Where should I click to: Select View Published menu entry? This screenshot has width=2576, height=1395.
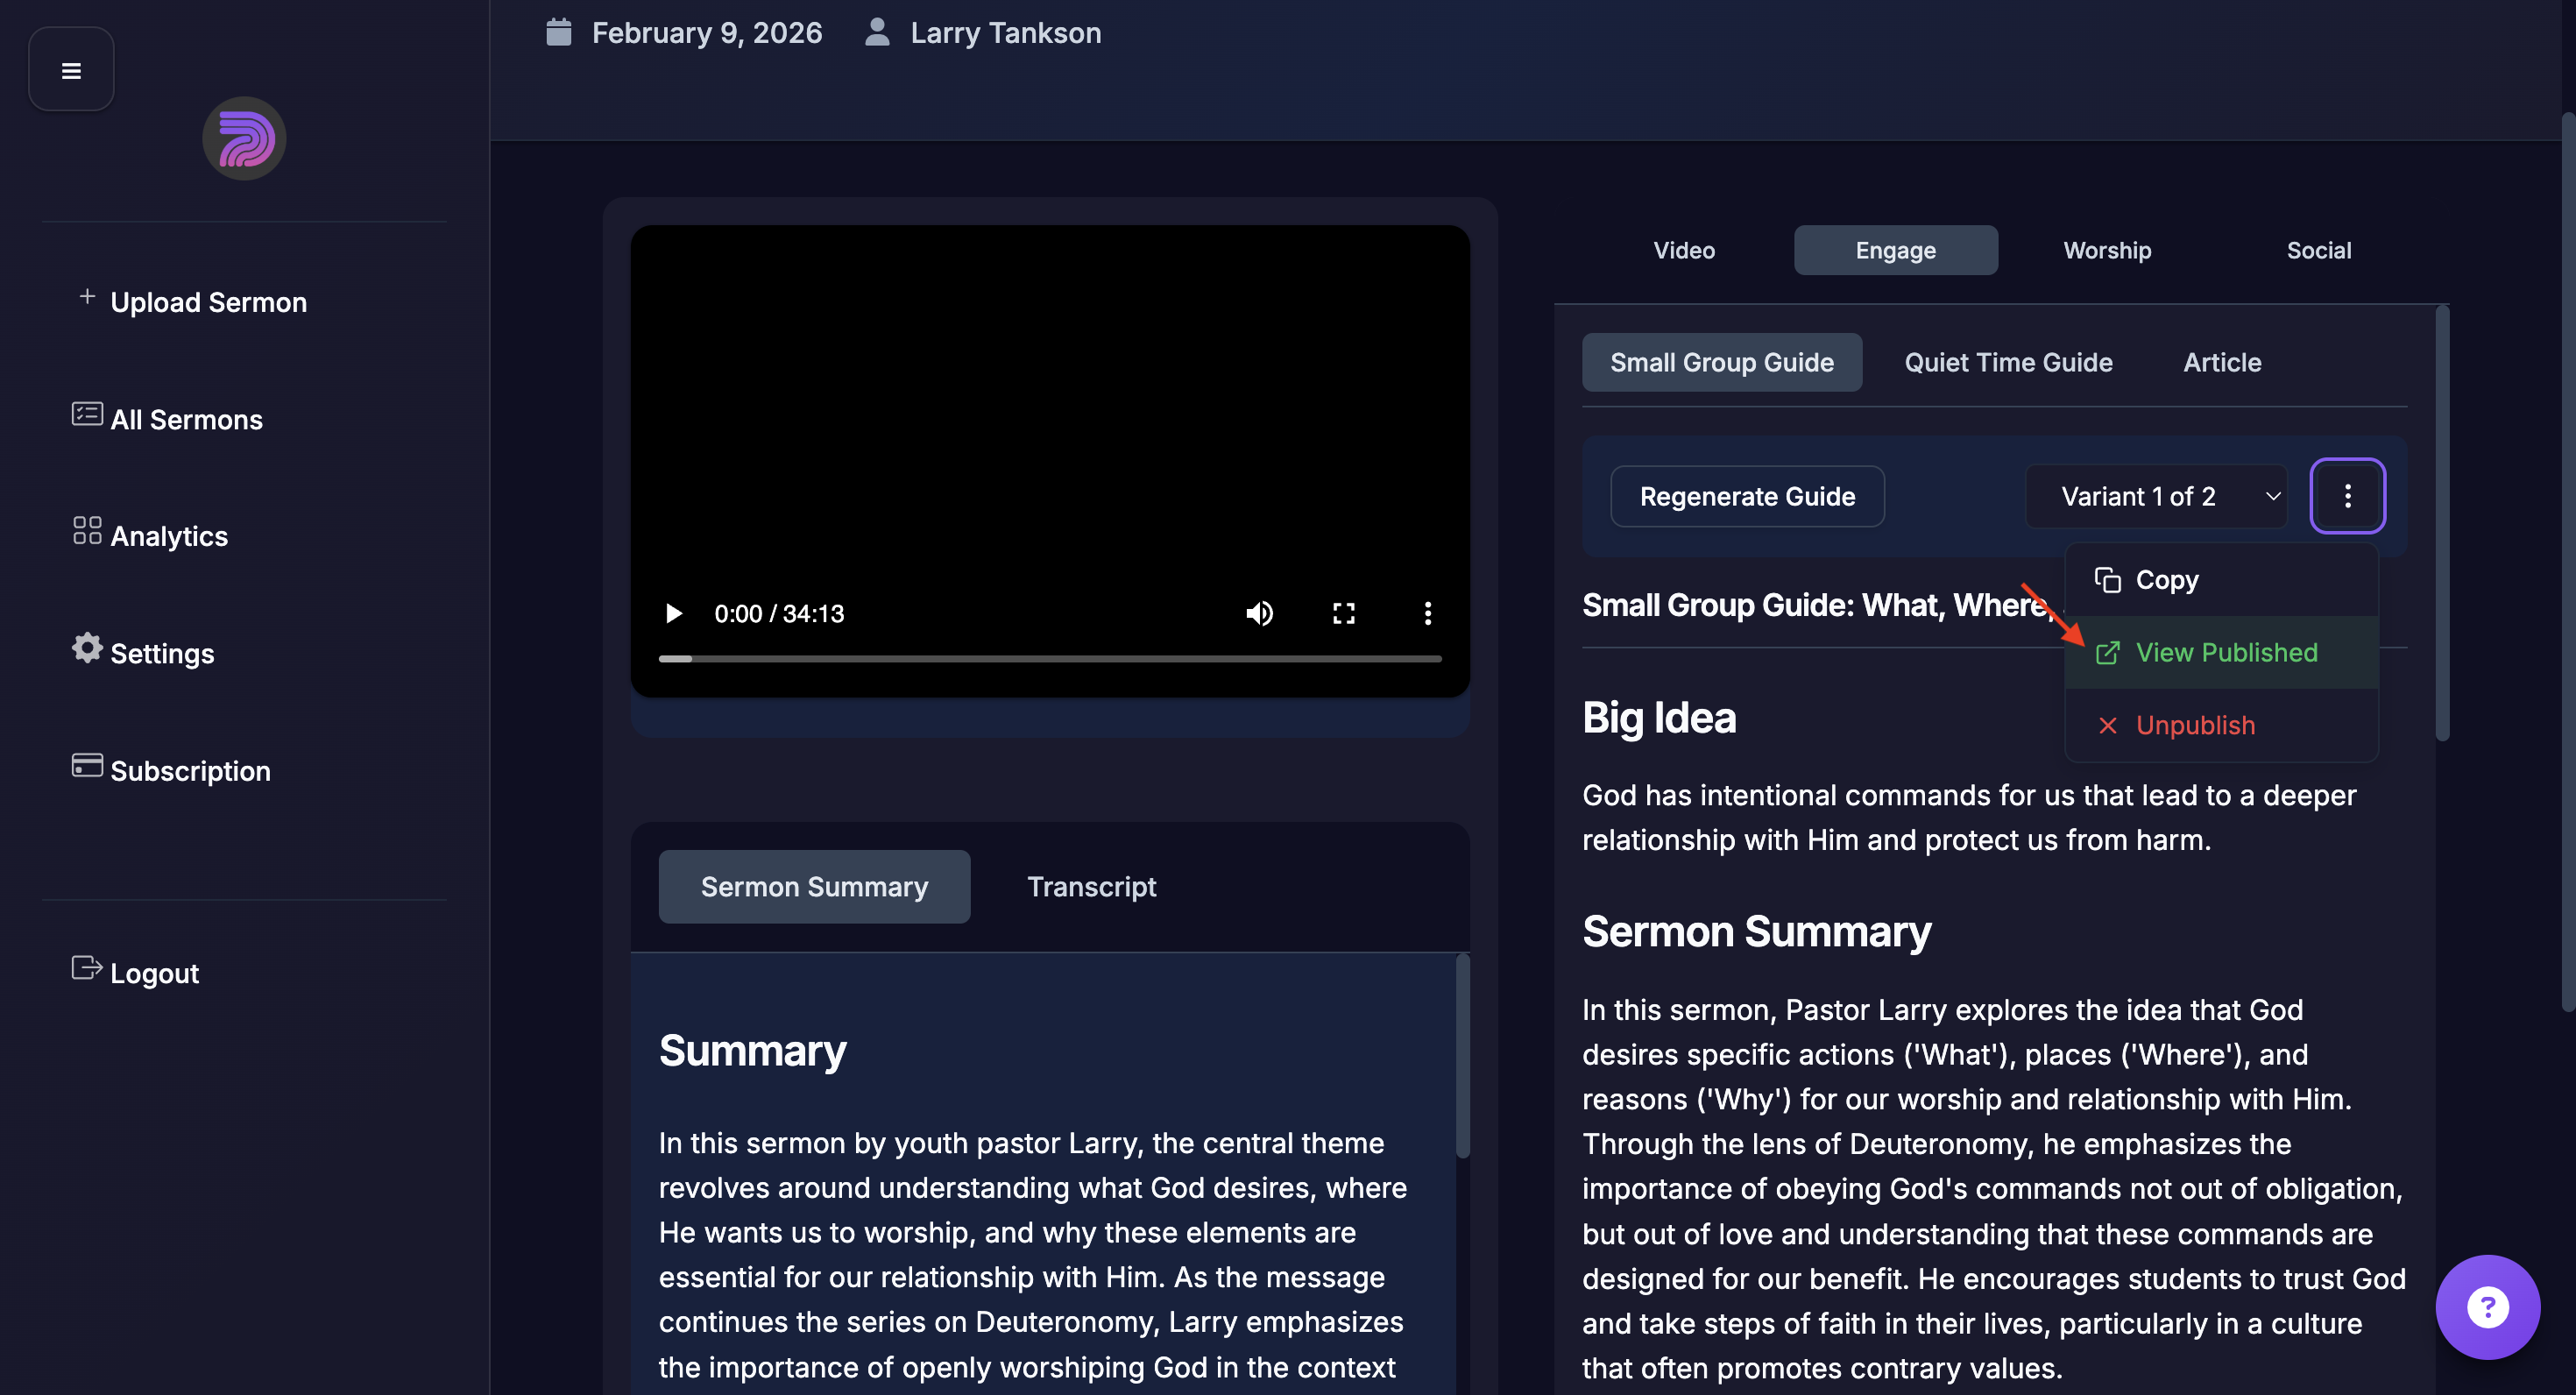click(2225, 652)
